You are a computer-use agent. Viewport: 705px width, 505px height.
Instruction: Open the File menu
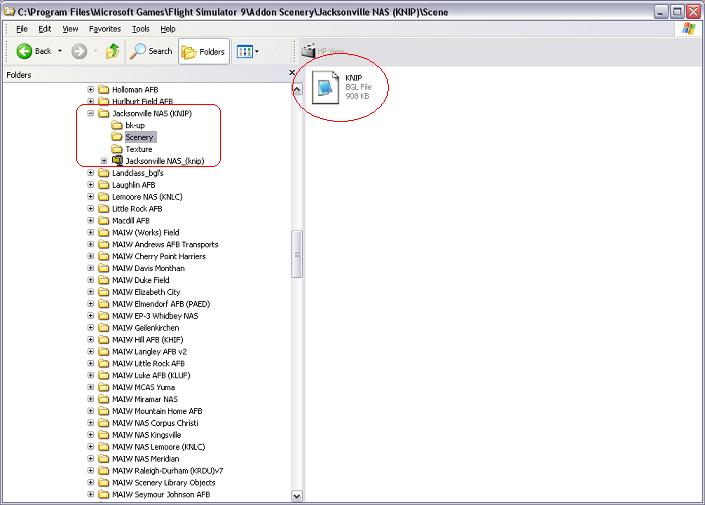[x=22, y=29]
